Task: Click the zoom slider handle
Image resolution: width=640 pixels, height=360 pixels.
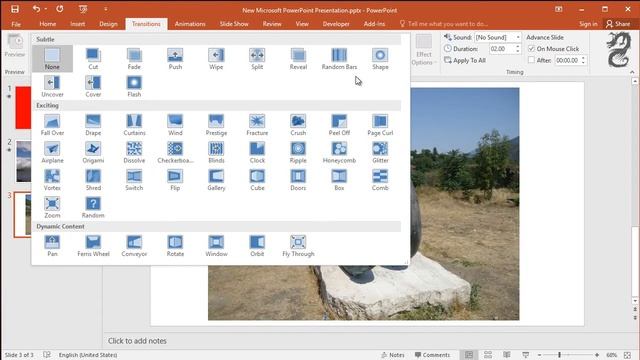Action: pyautogui.click(x=559, y=355)
